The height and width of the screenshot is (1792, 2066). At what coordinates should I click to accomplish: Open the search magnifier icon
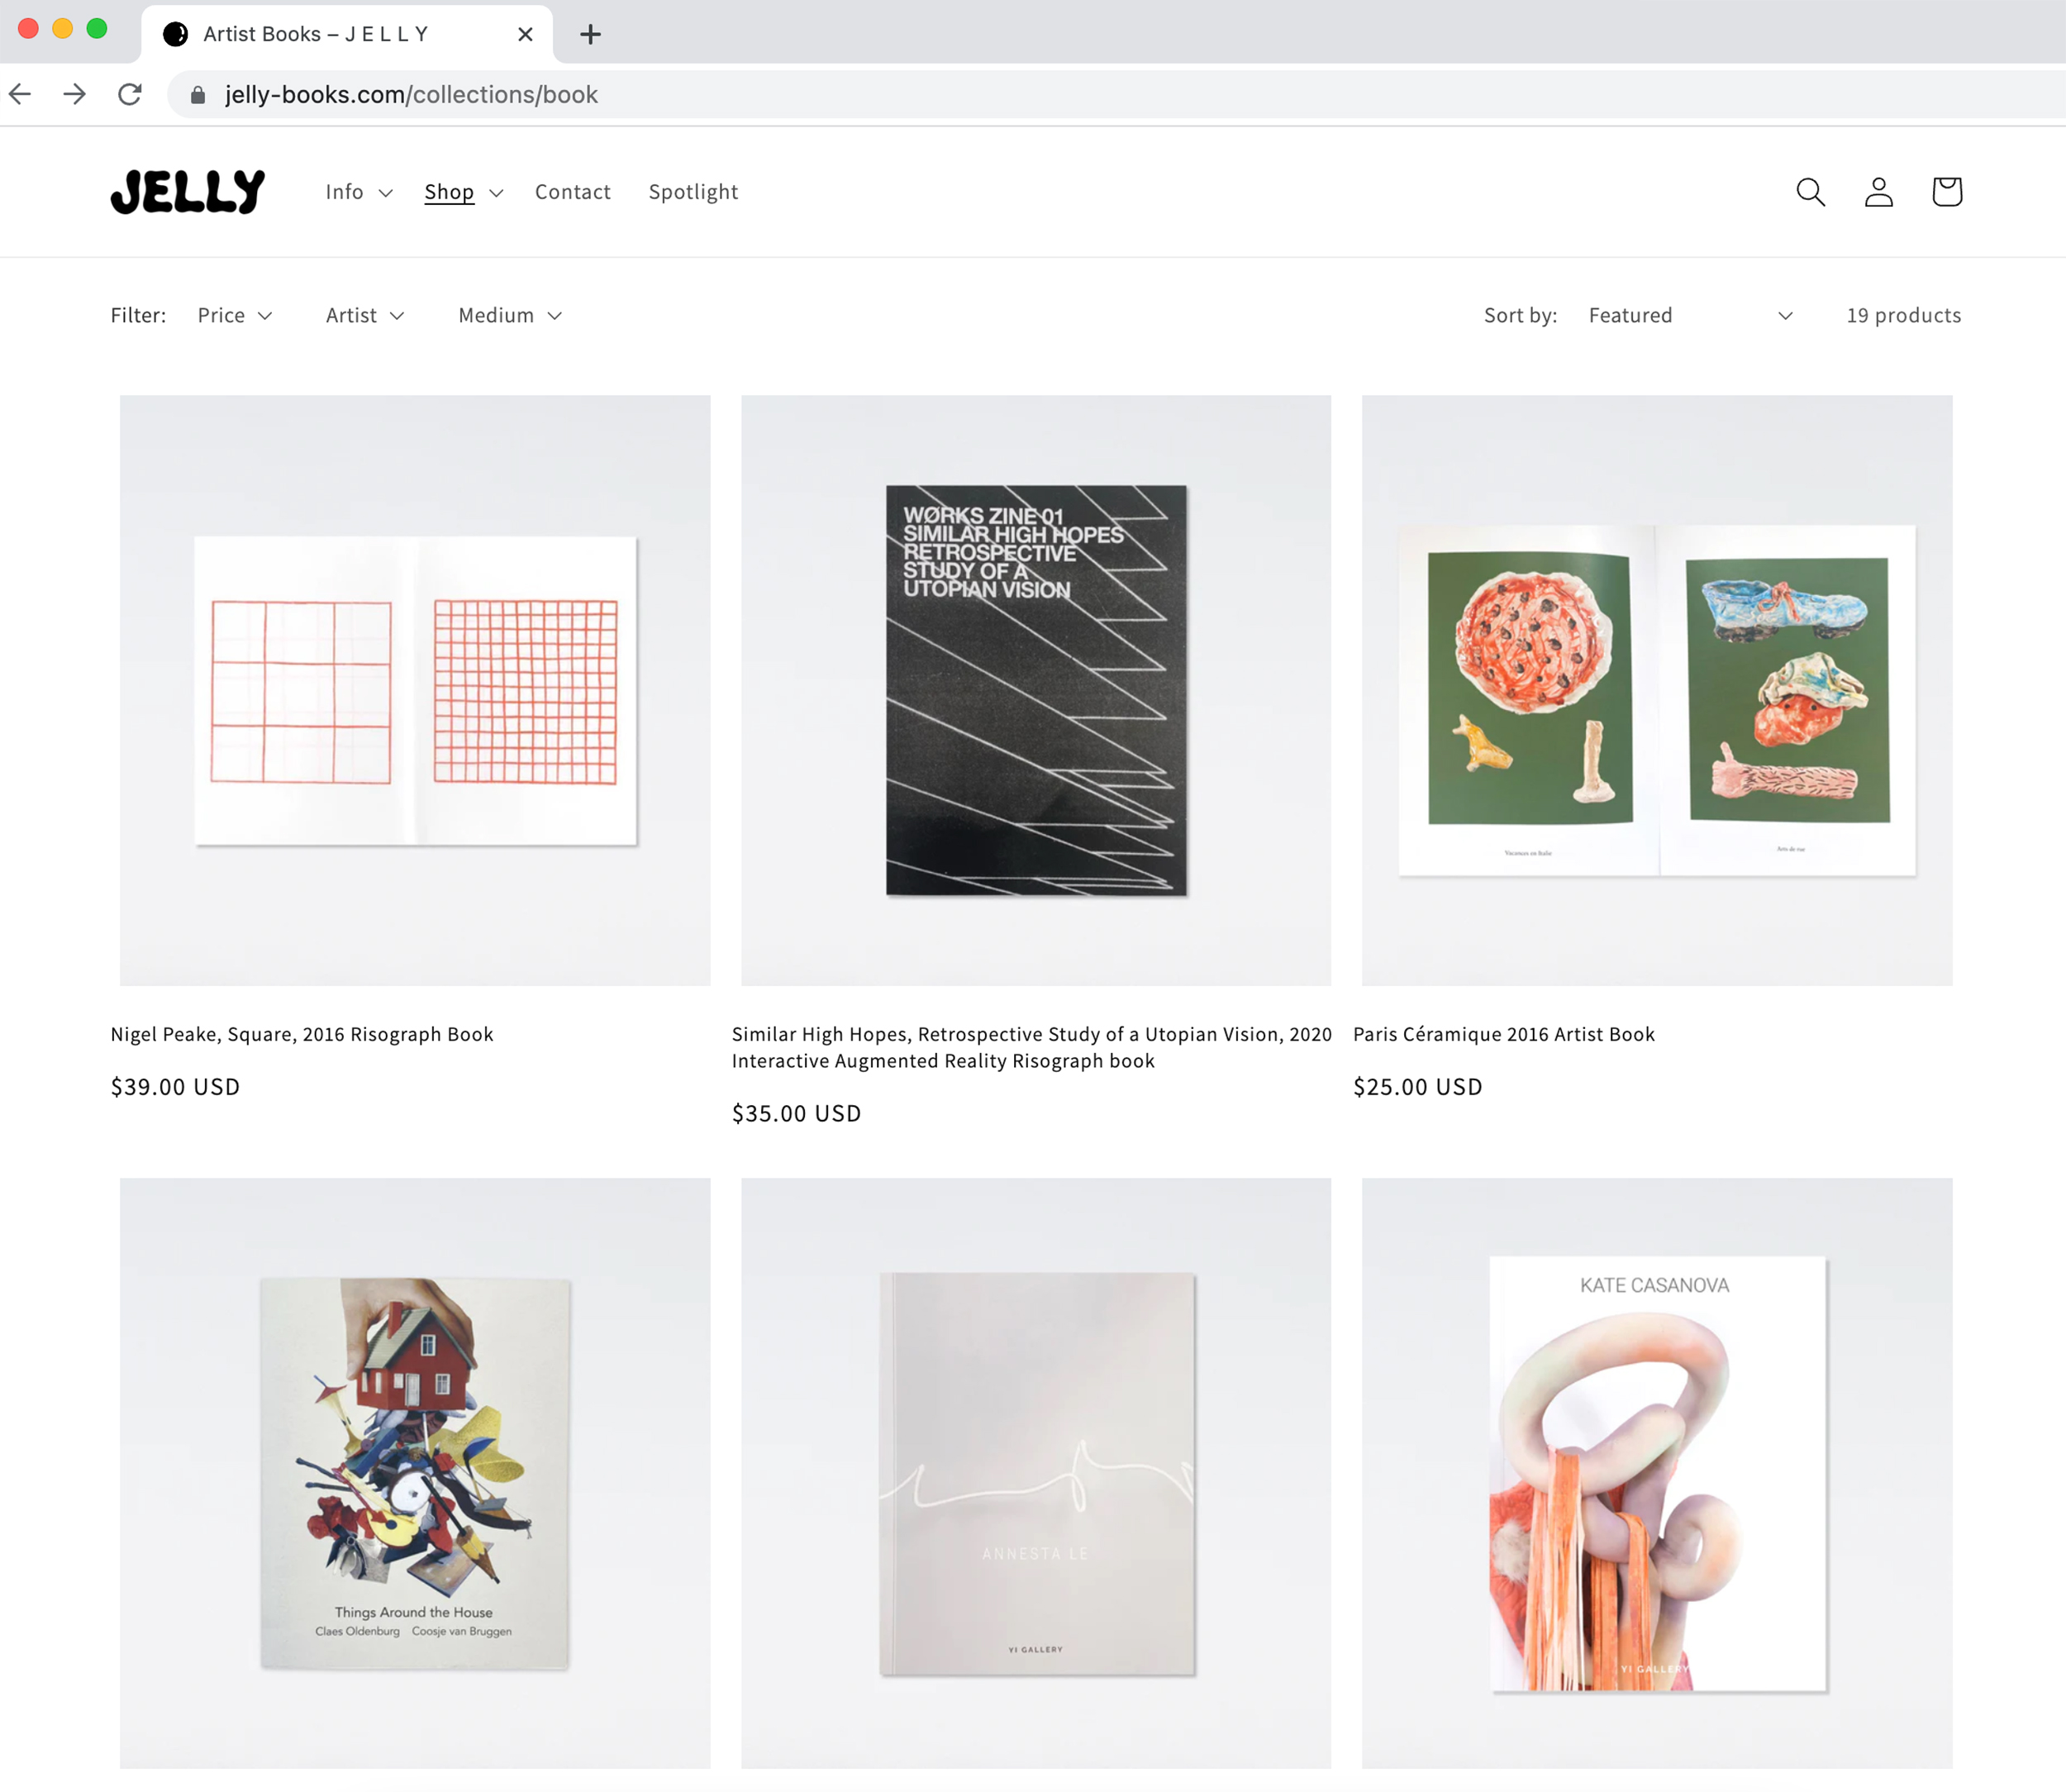1810,192
